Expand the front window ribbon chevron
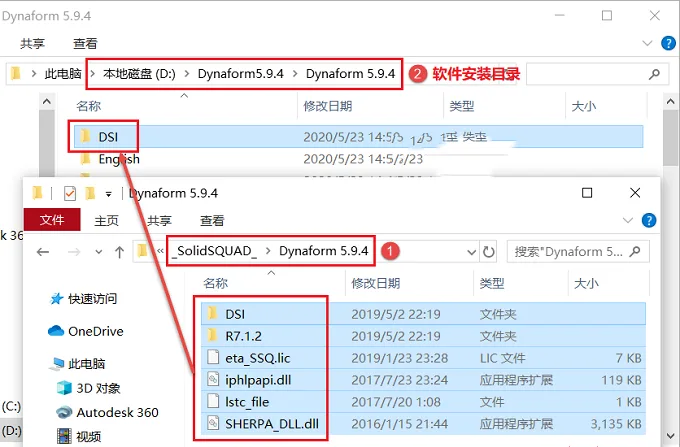This screenshot has height=447, width=680. click(x=628, y=220)
